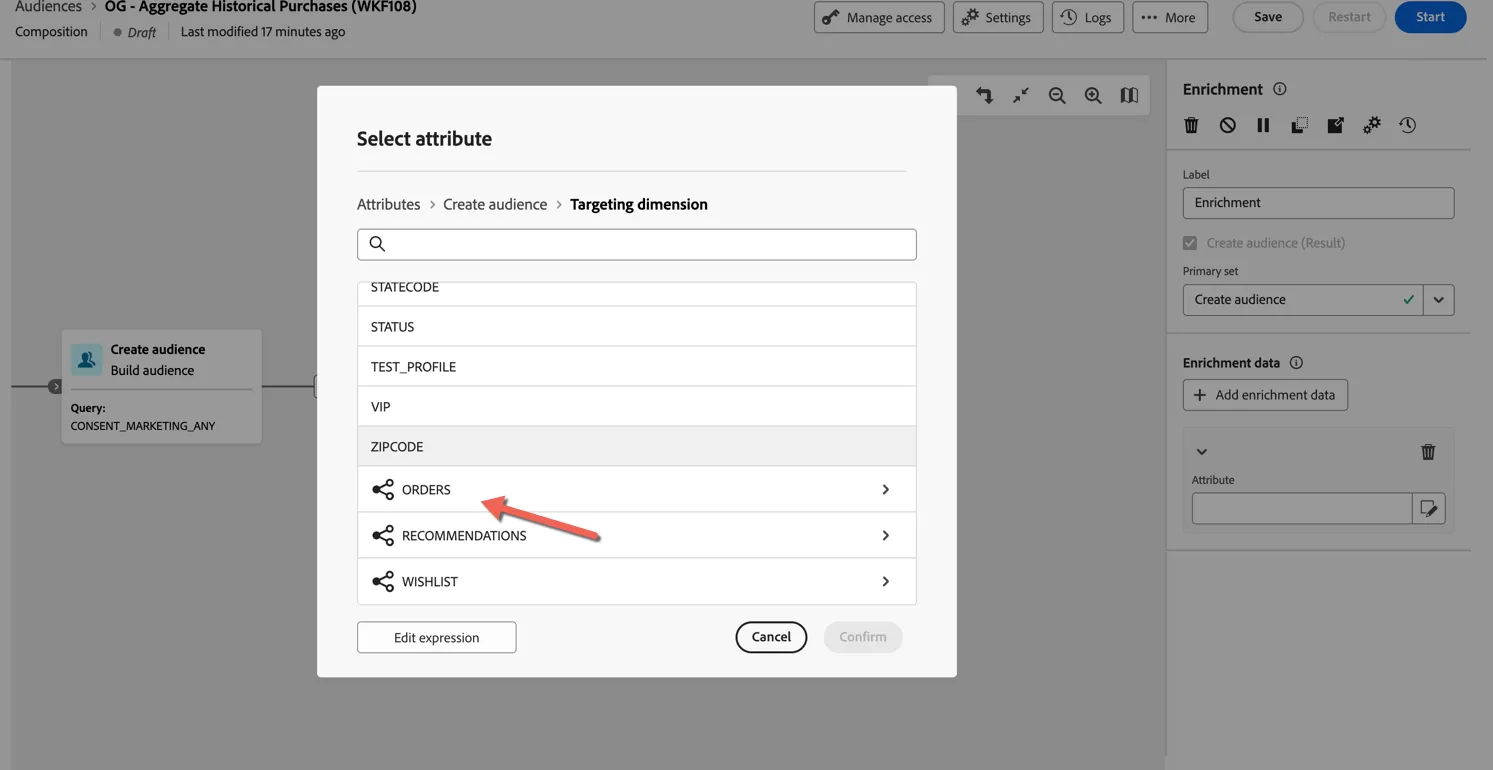Viewport: 1493px width, 770px height.
Task: Click the canvas zoom out magnifier
Action: coord(1057,95)
